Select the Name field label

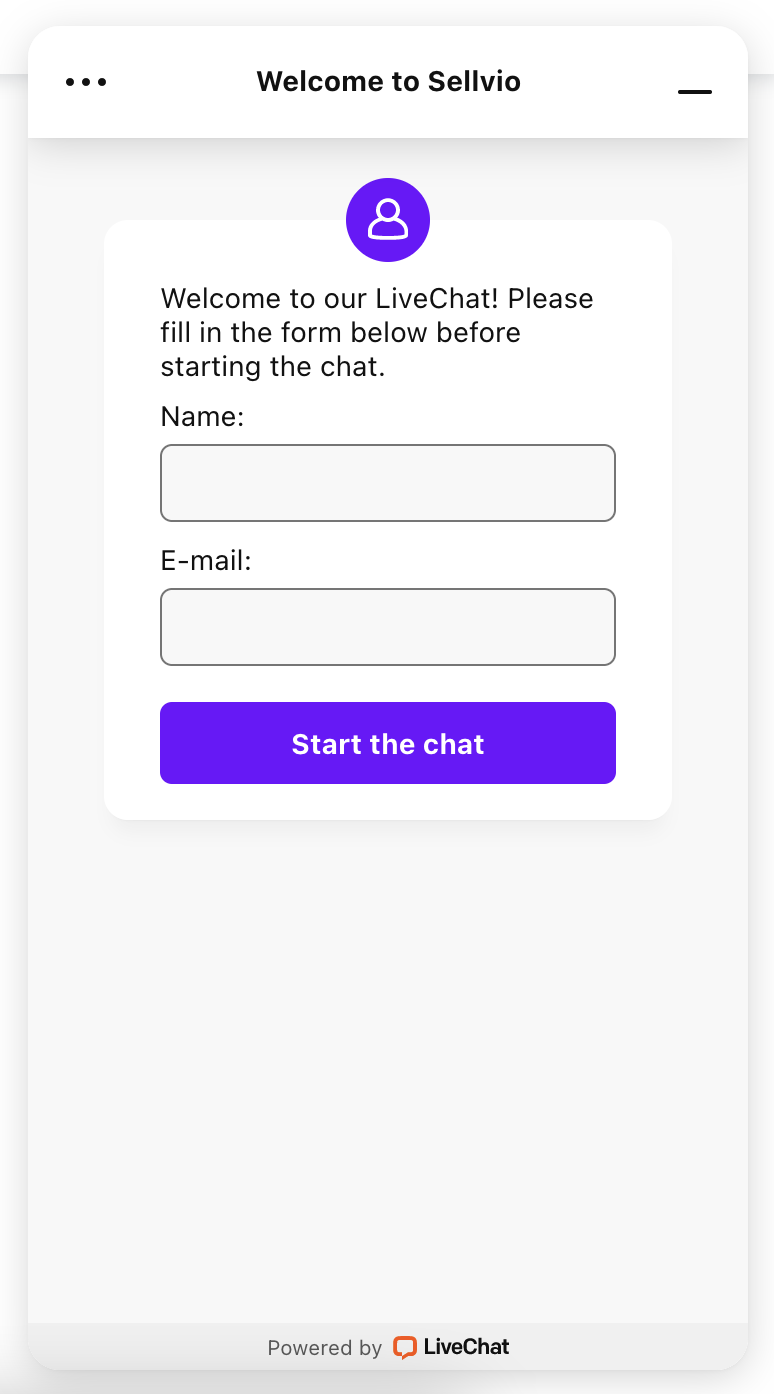202,416
